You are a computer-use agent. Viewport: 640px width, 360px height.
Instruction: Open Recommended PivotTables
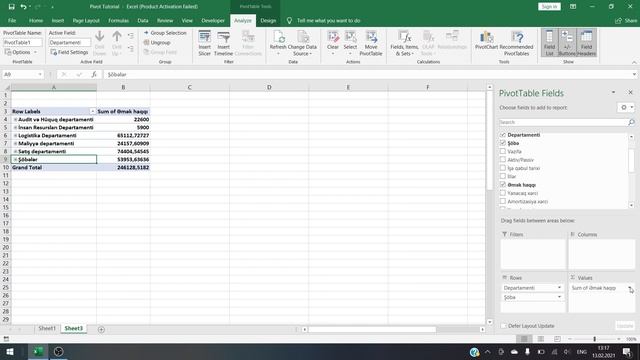click(x=516, y=43)
